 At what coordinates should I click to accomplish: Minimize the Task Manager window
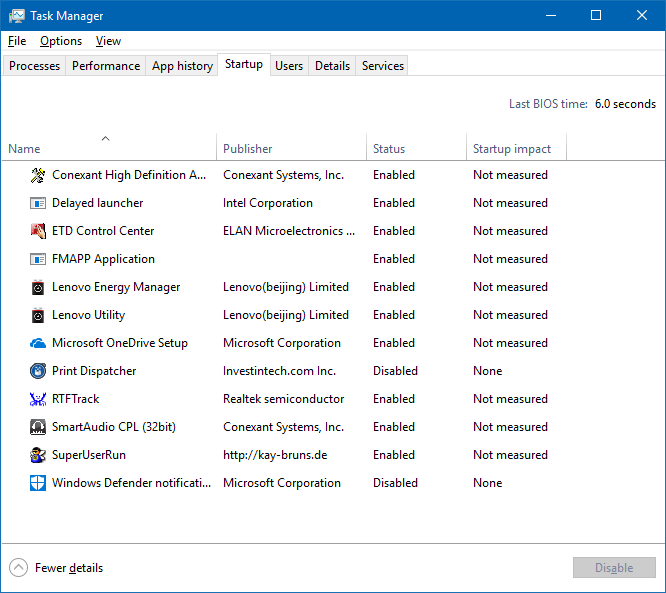(x=551, y=16)
